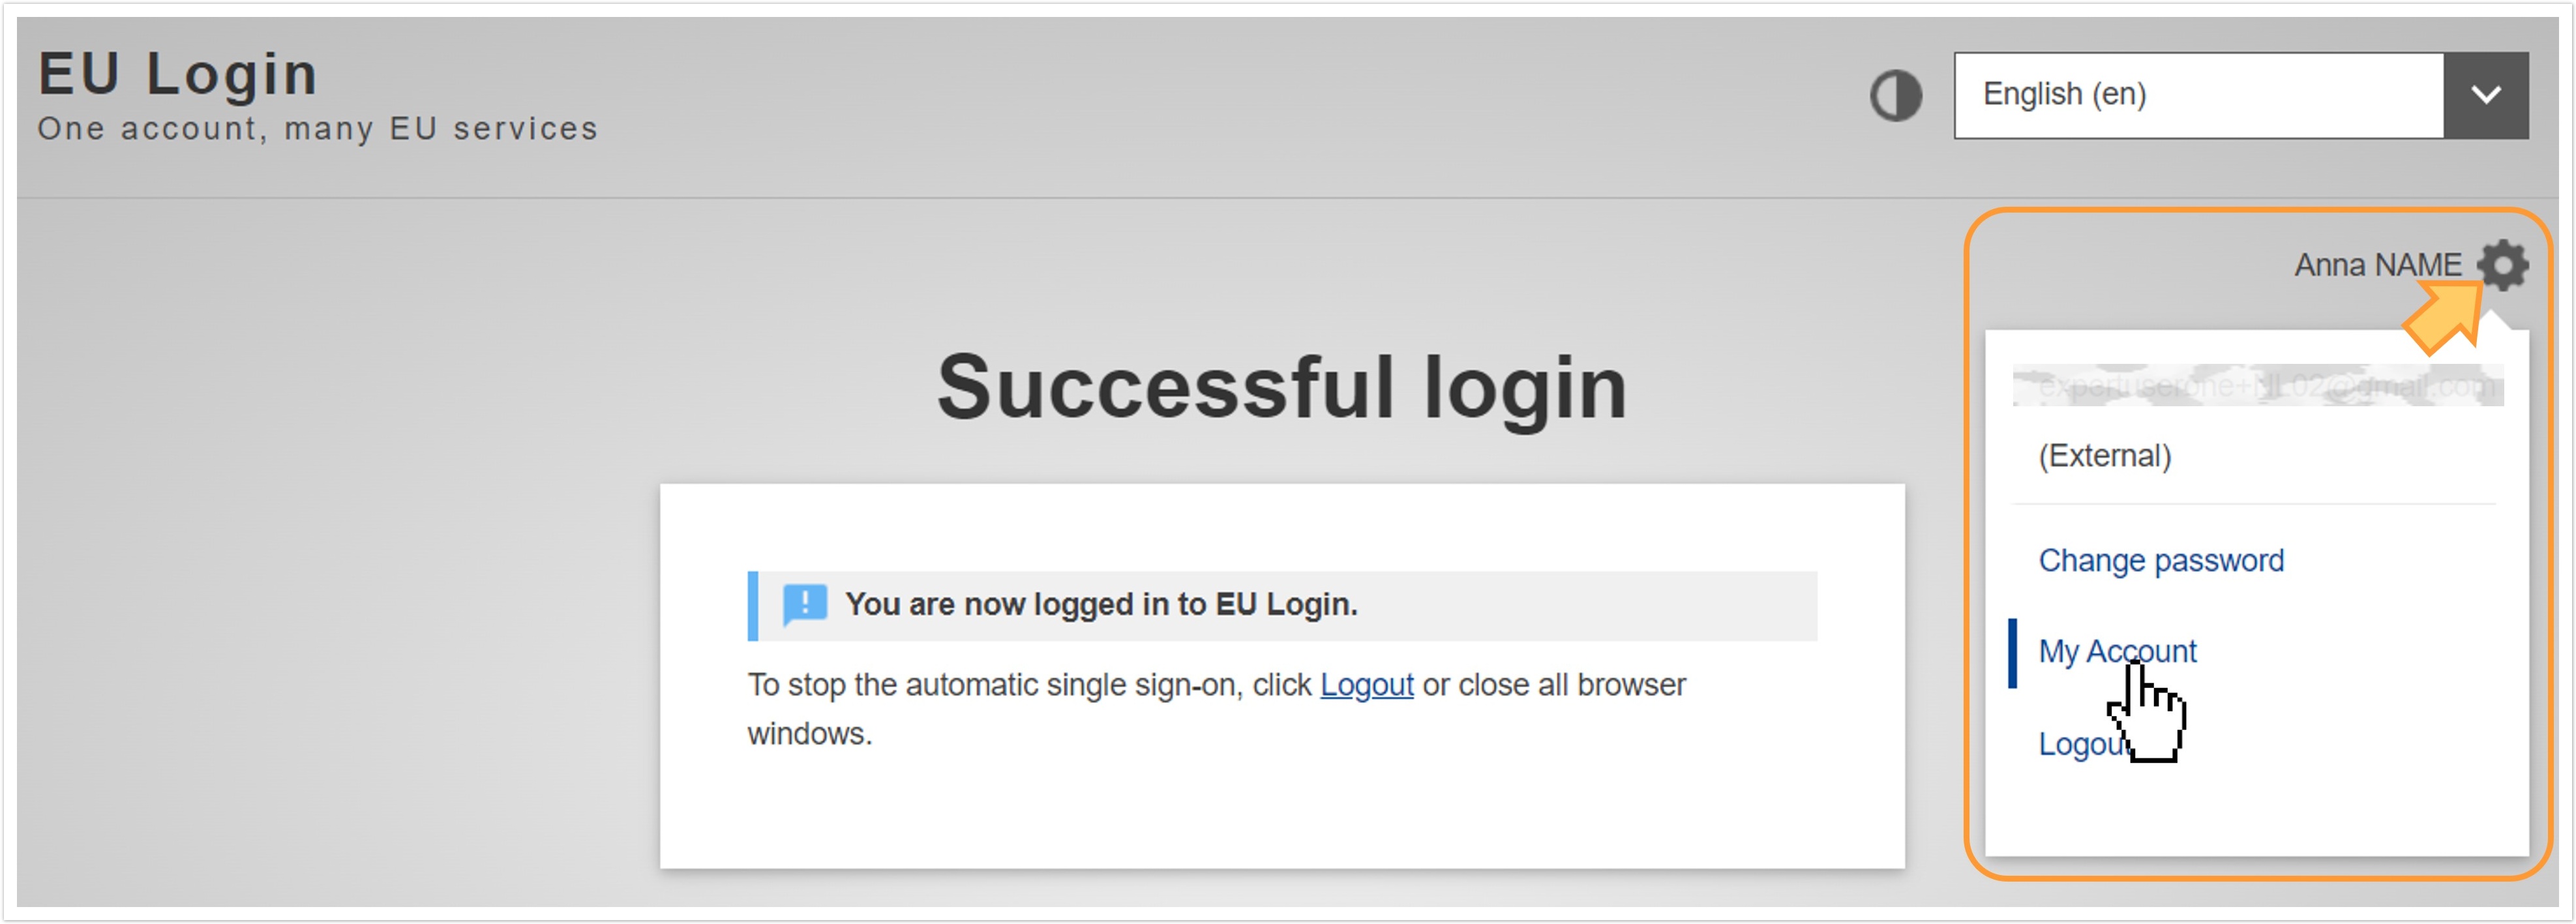The image size is (2576, 924).
Task: Click the hand cursor graphic
Action: (x=2147, y=714)
